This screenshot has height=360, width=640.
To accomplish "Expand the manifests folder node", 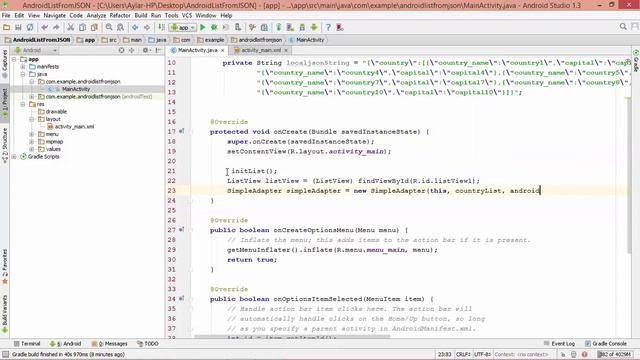I will coord(23,67).
